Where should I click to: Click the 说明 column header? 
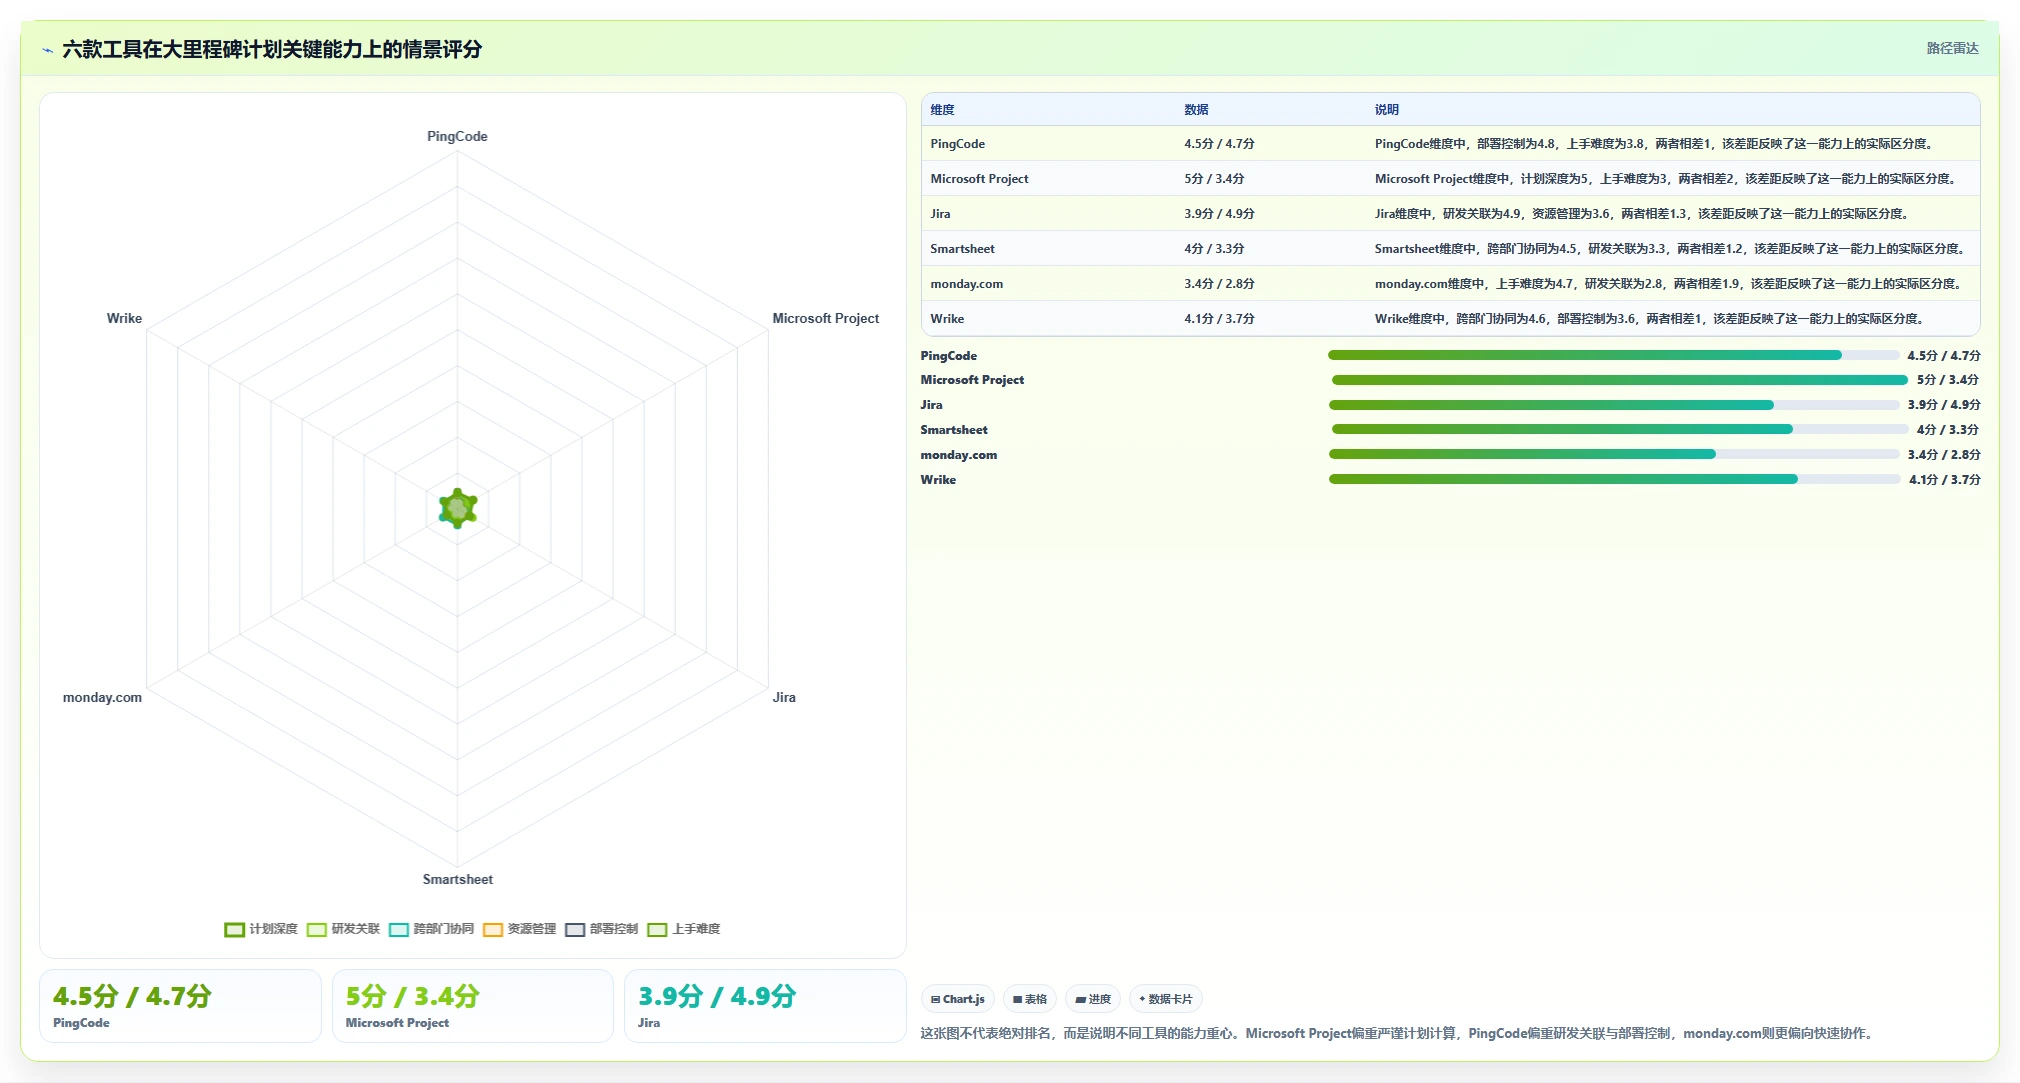[1386, 110]
